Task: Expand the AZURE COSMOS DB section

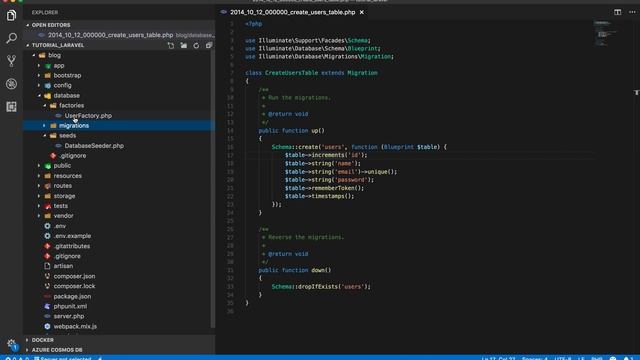Action: point(57,350)
